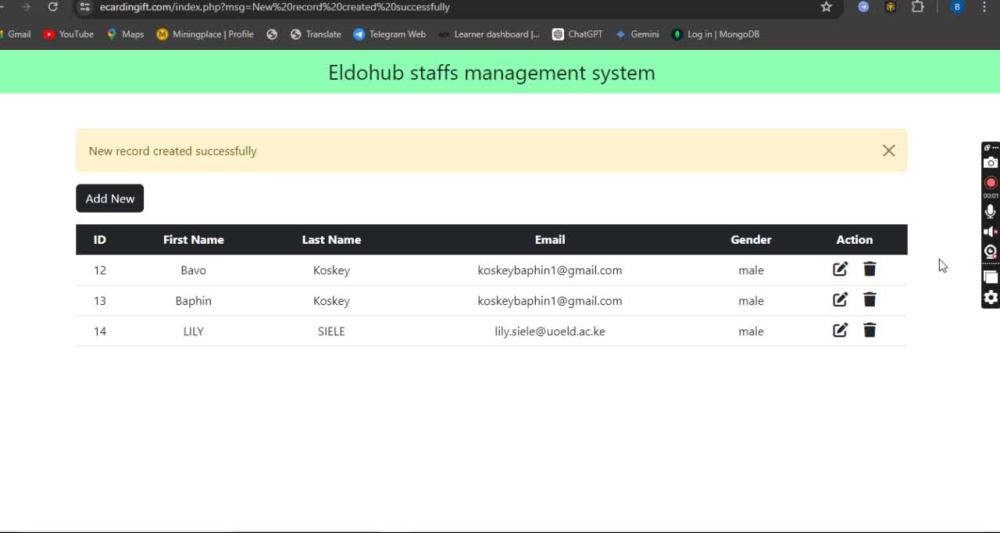Image resolution: width=1000 pixels, height=533 pixels.
Task: Open the browser three-dot menu
Action: (x=985, y=7)
